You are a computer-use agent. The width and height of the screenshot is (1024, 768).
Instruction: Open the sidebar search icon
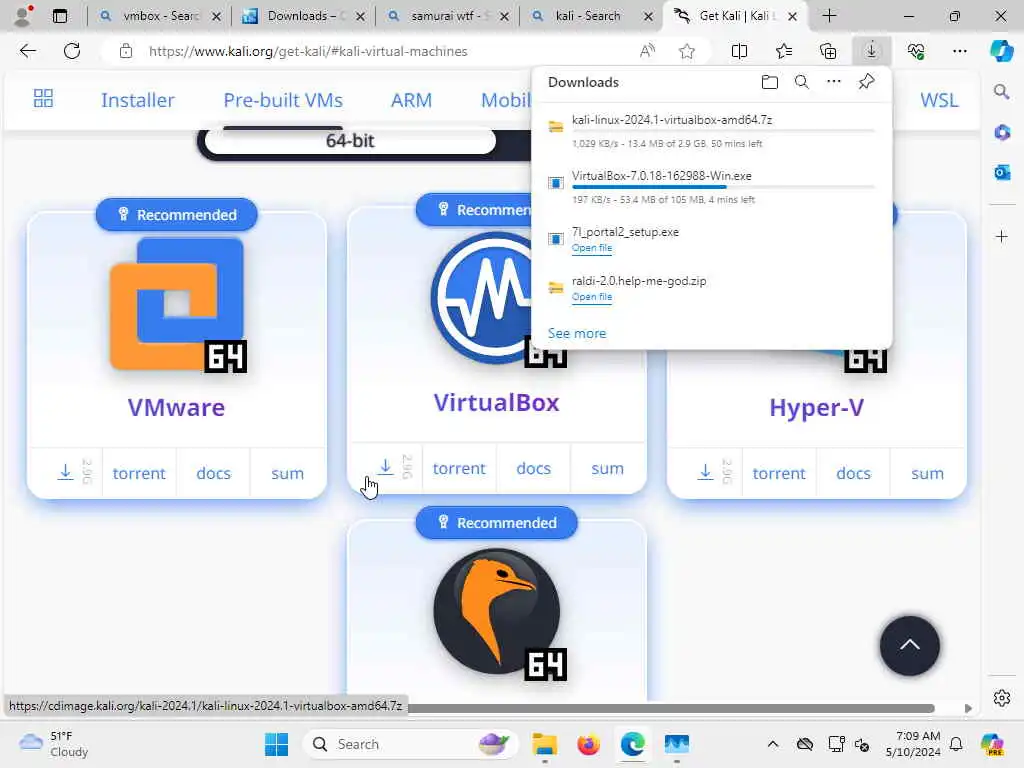point(1002,91)
